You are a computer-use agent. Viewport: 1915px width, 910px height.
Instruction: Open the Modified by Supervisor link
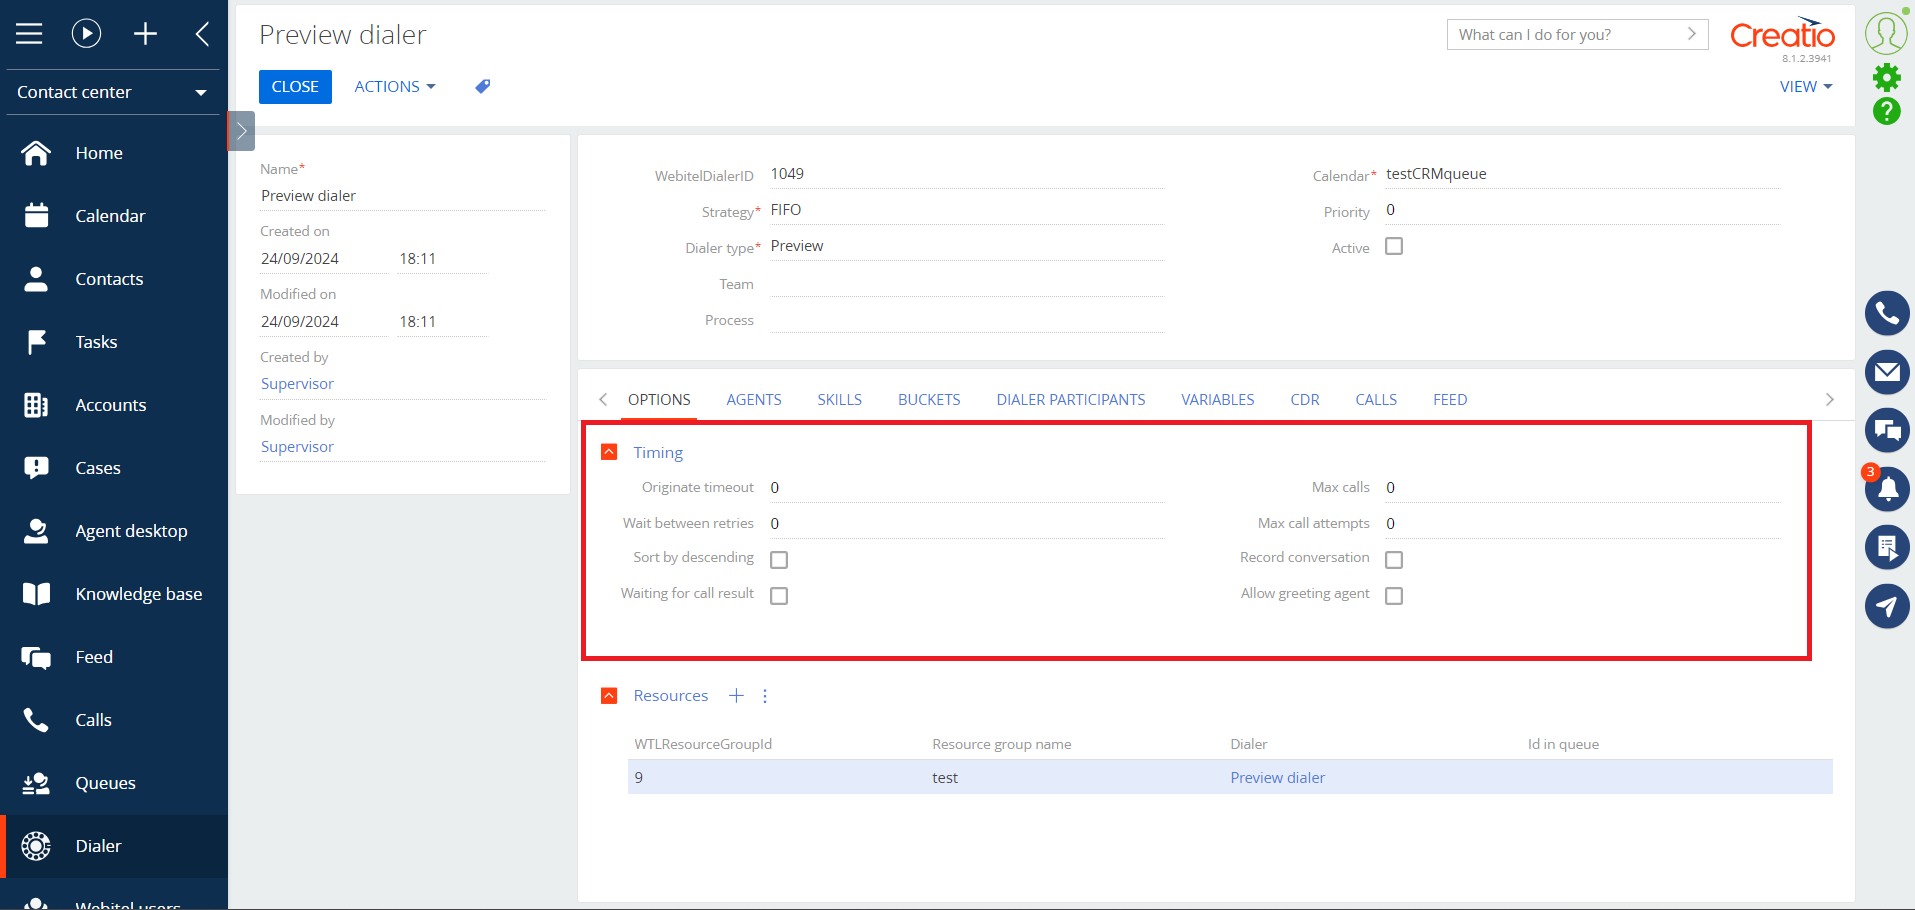click(x=297, y=447)
